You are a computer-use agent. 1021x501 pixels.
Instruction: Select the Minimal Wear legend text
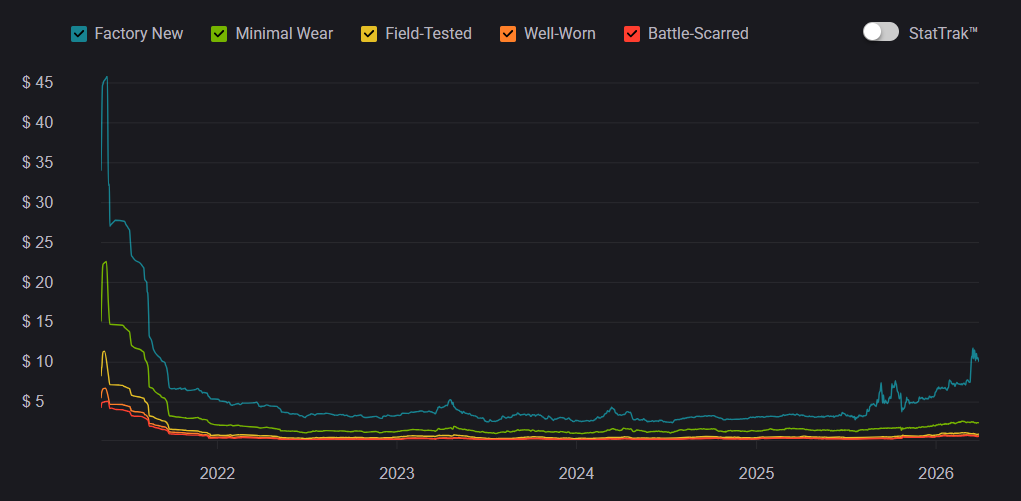click(284, 34)
